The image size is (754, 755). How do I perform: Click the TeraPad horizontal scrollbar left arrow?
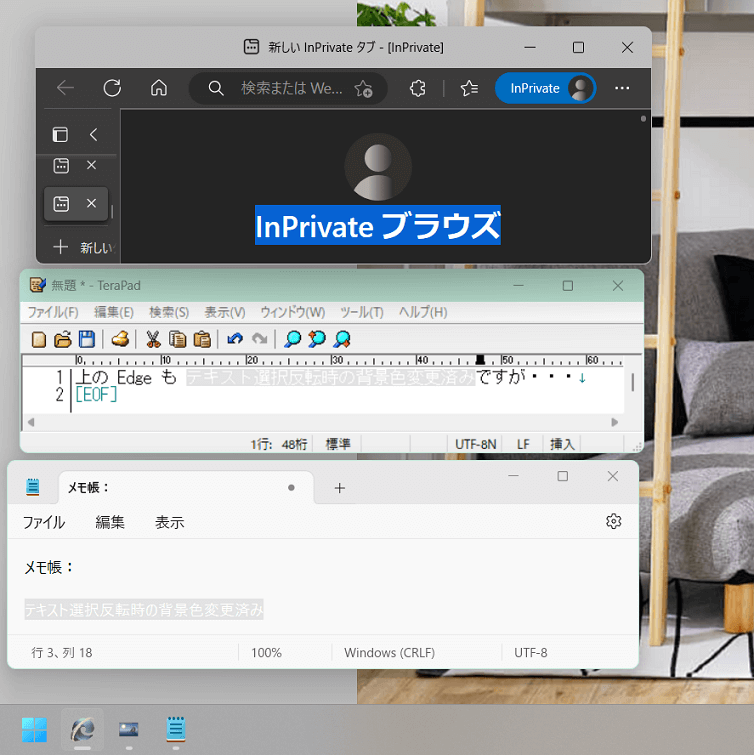pyautogui.click(x=31, y=422)
